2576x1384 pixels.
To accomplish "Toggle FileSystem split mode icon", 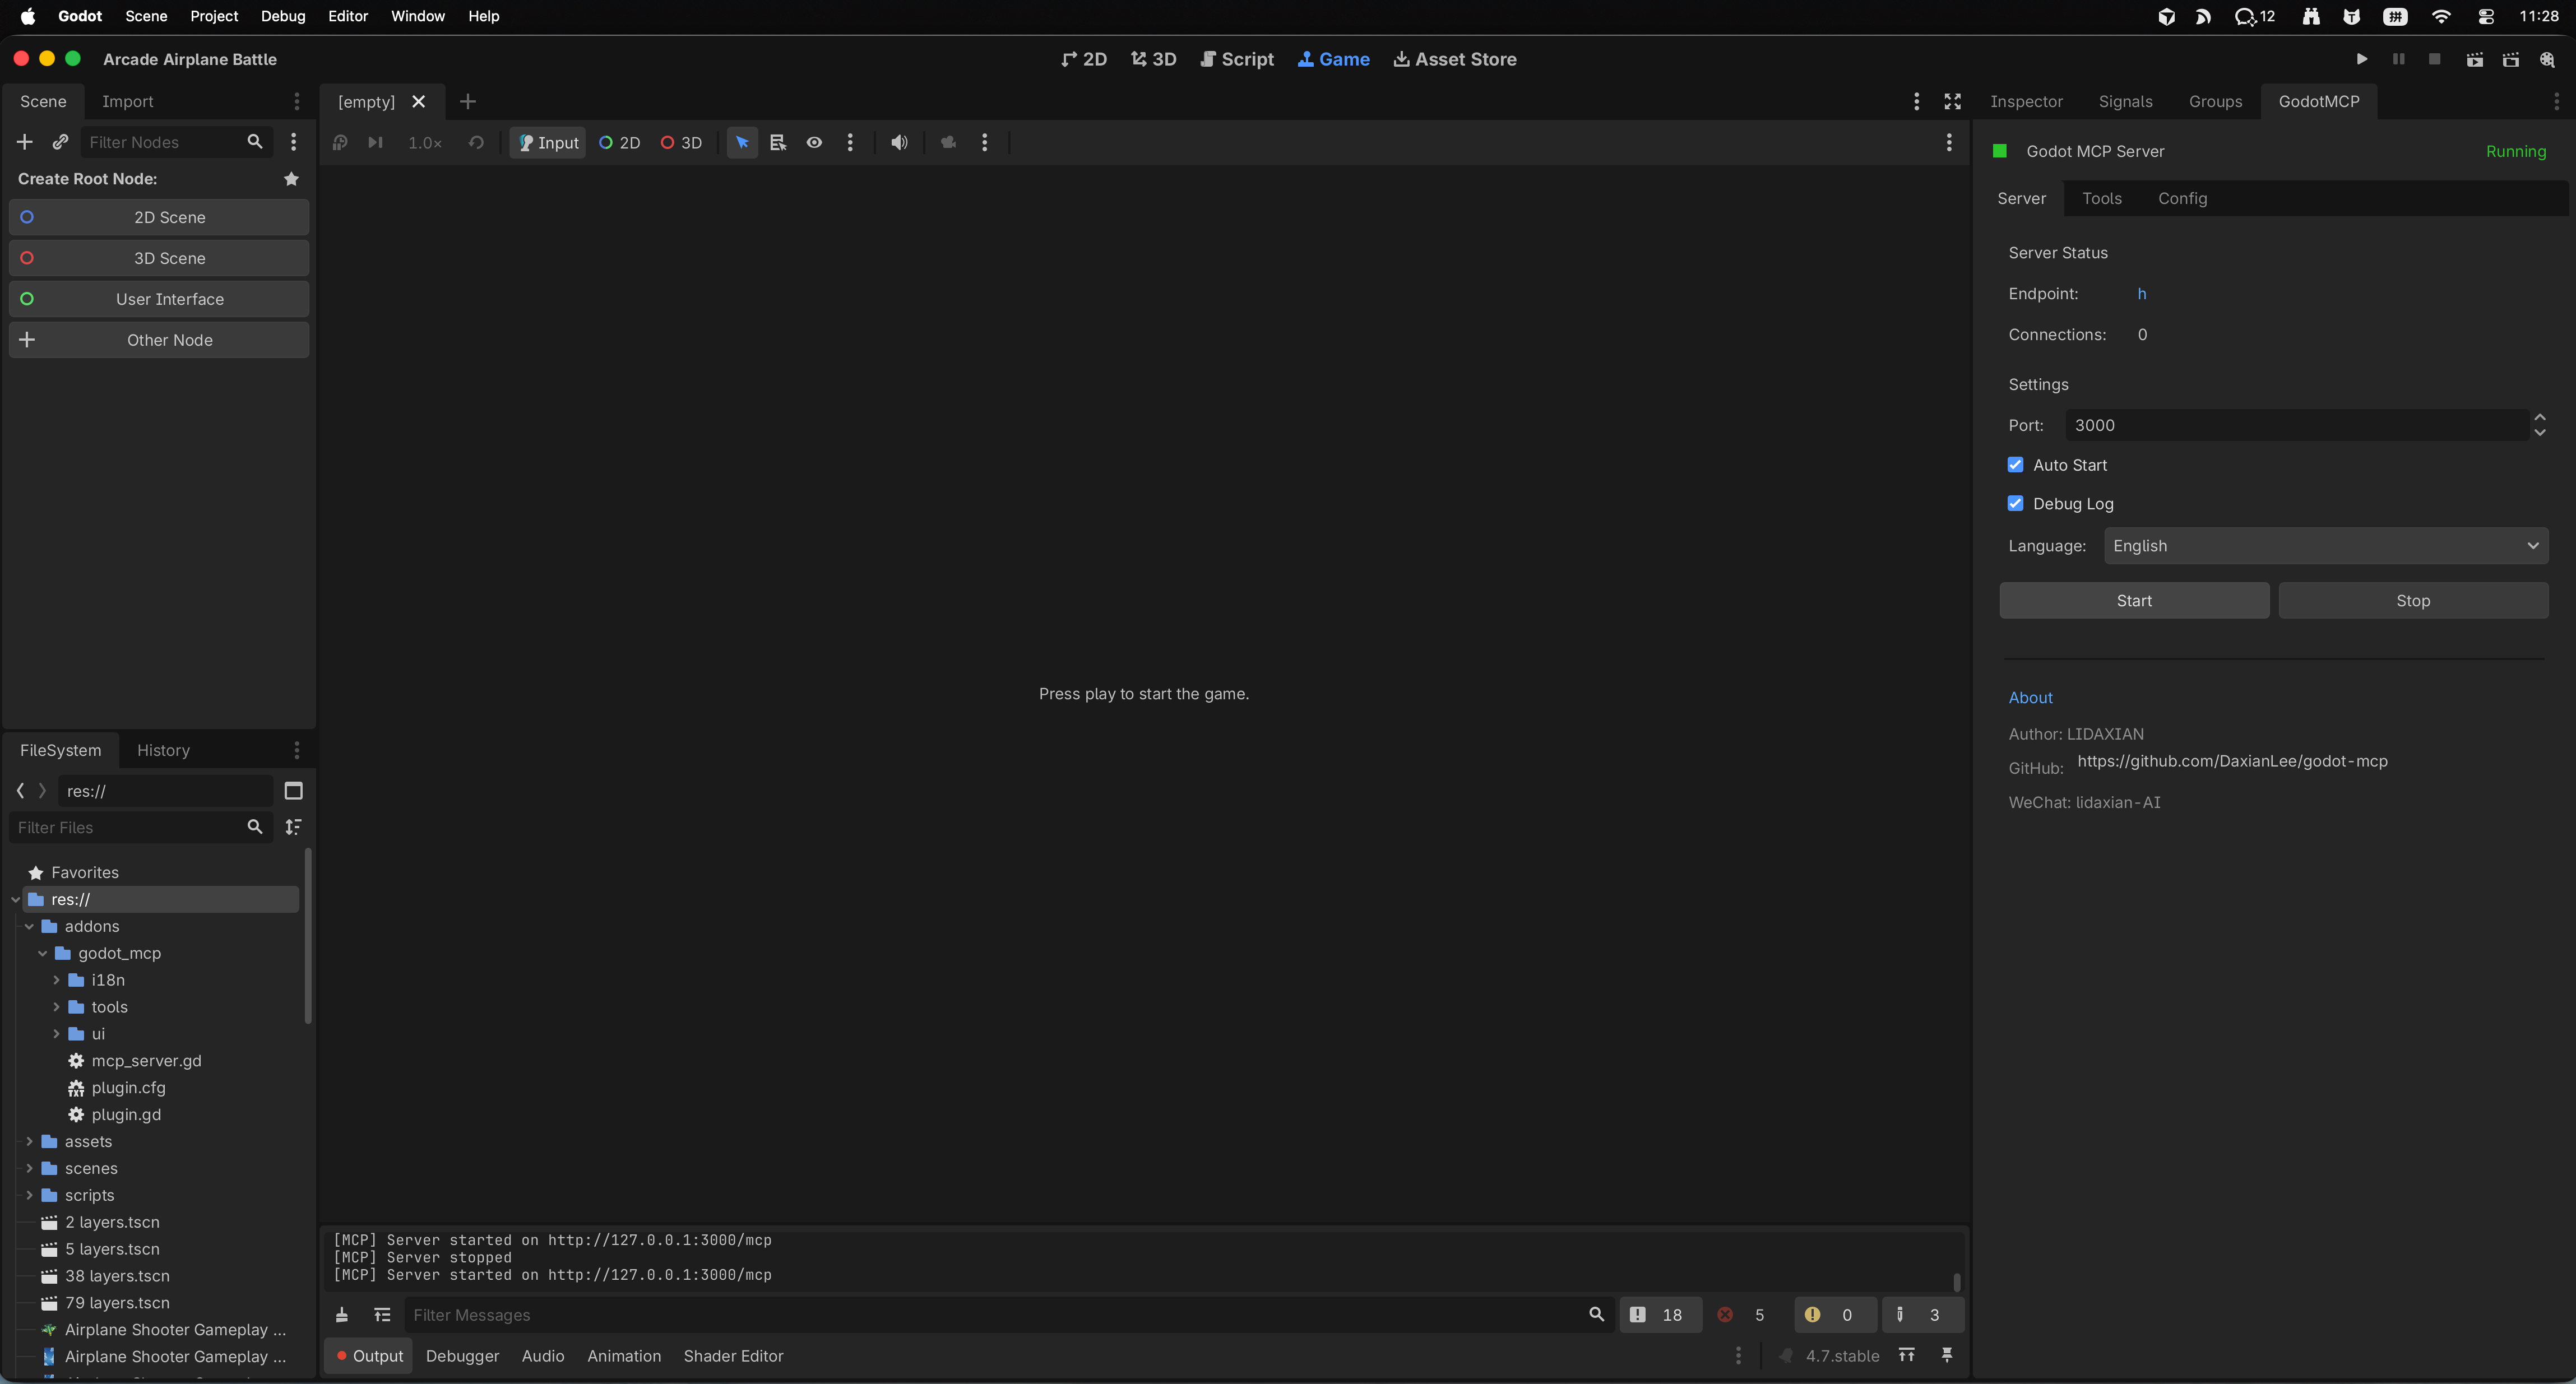I will pos(293,791).
